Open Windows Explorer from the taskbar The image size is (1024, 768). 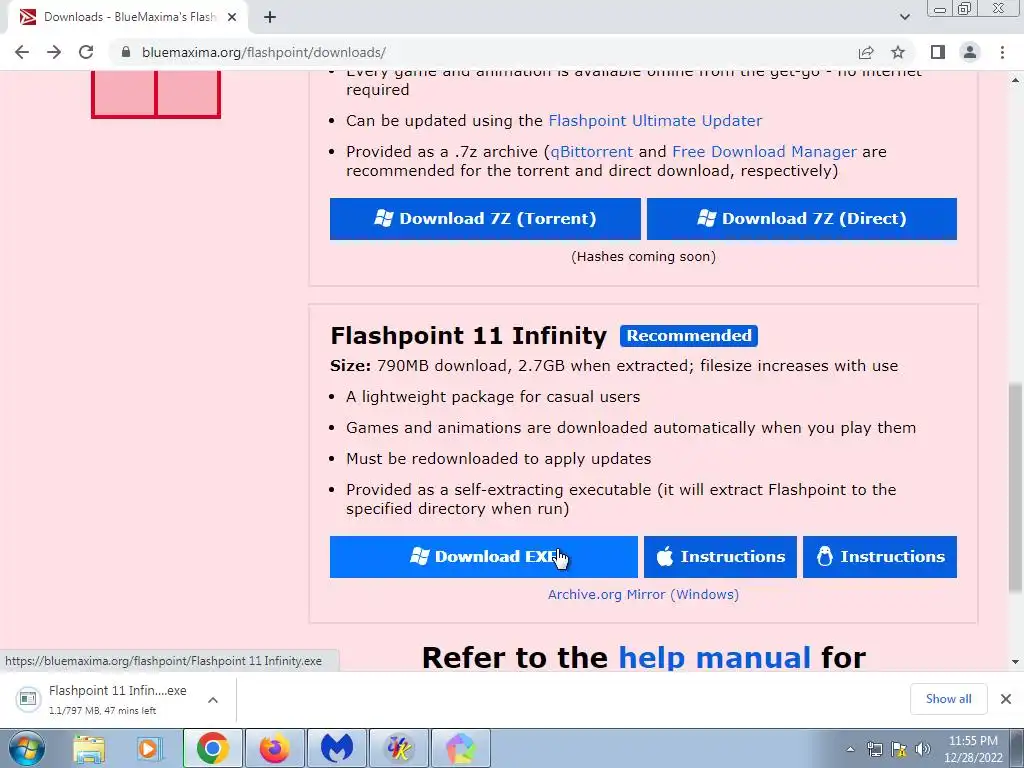click(x=89, y=748)
